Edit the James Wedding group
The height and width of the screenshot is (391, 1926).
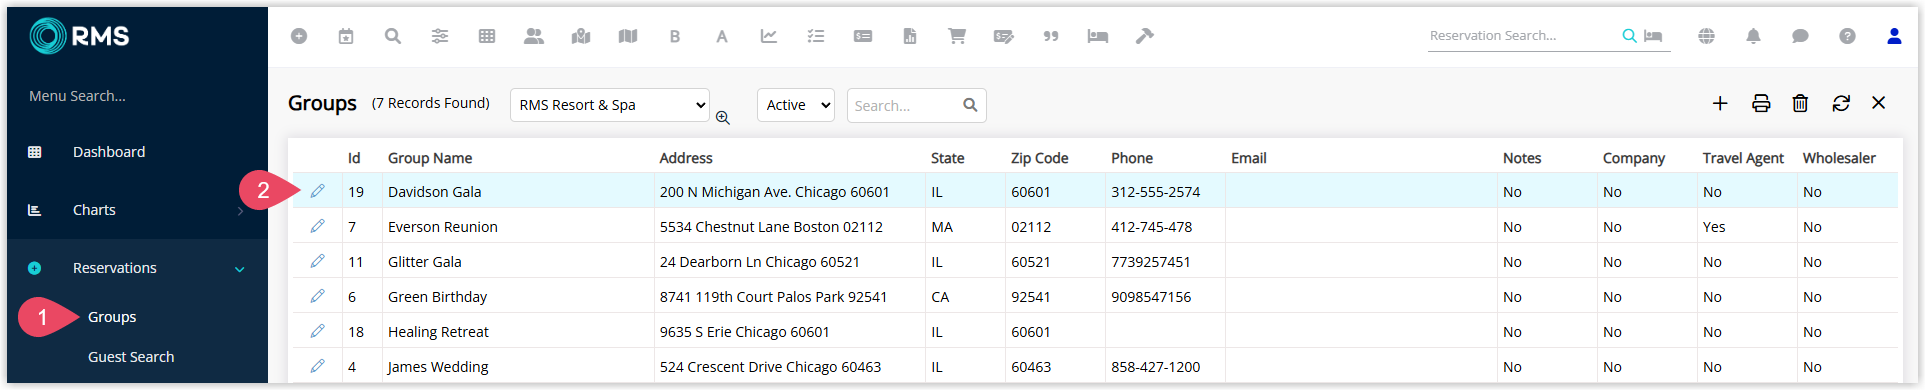pyautogui.click(x=317, y=366)
